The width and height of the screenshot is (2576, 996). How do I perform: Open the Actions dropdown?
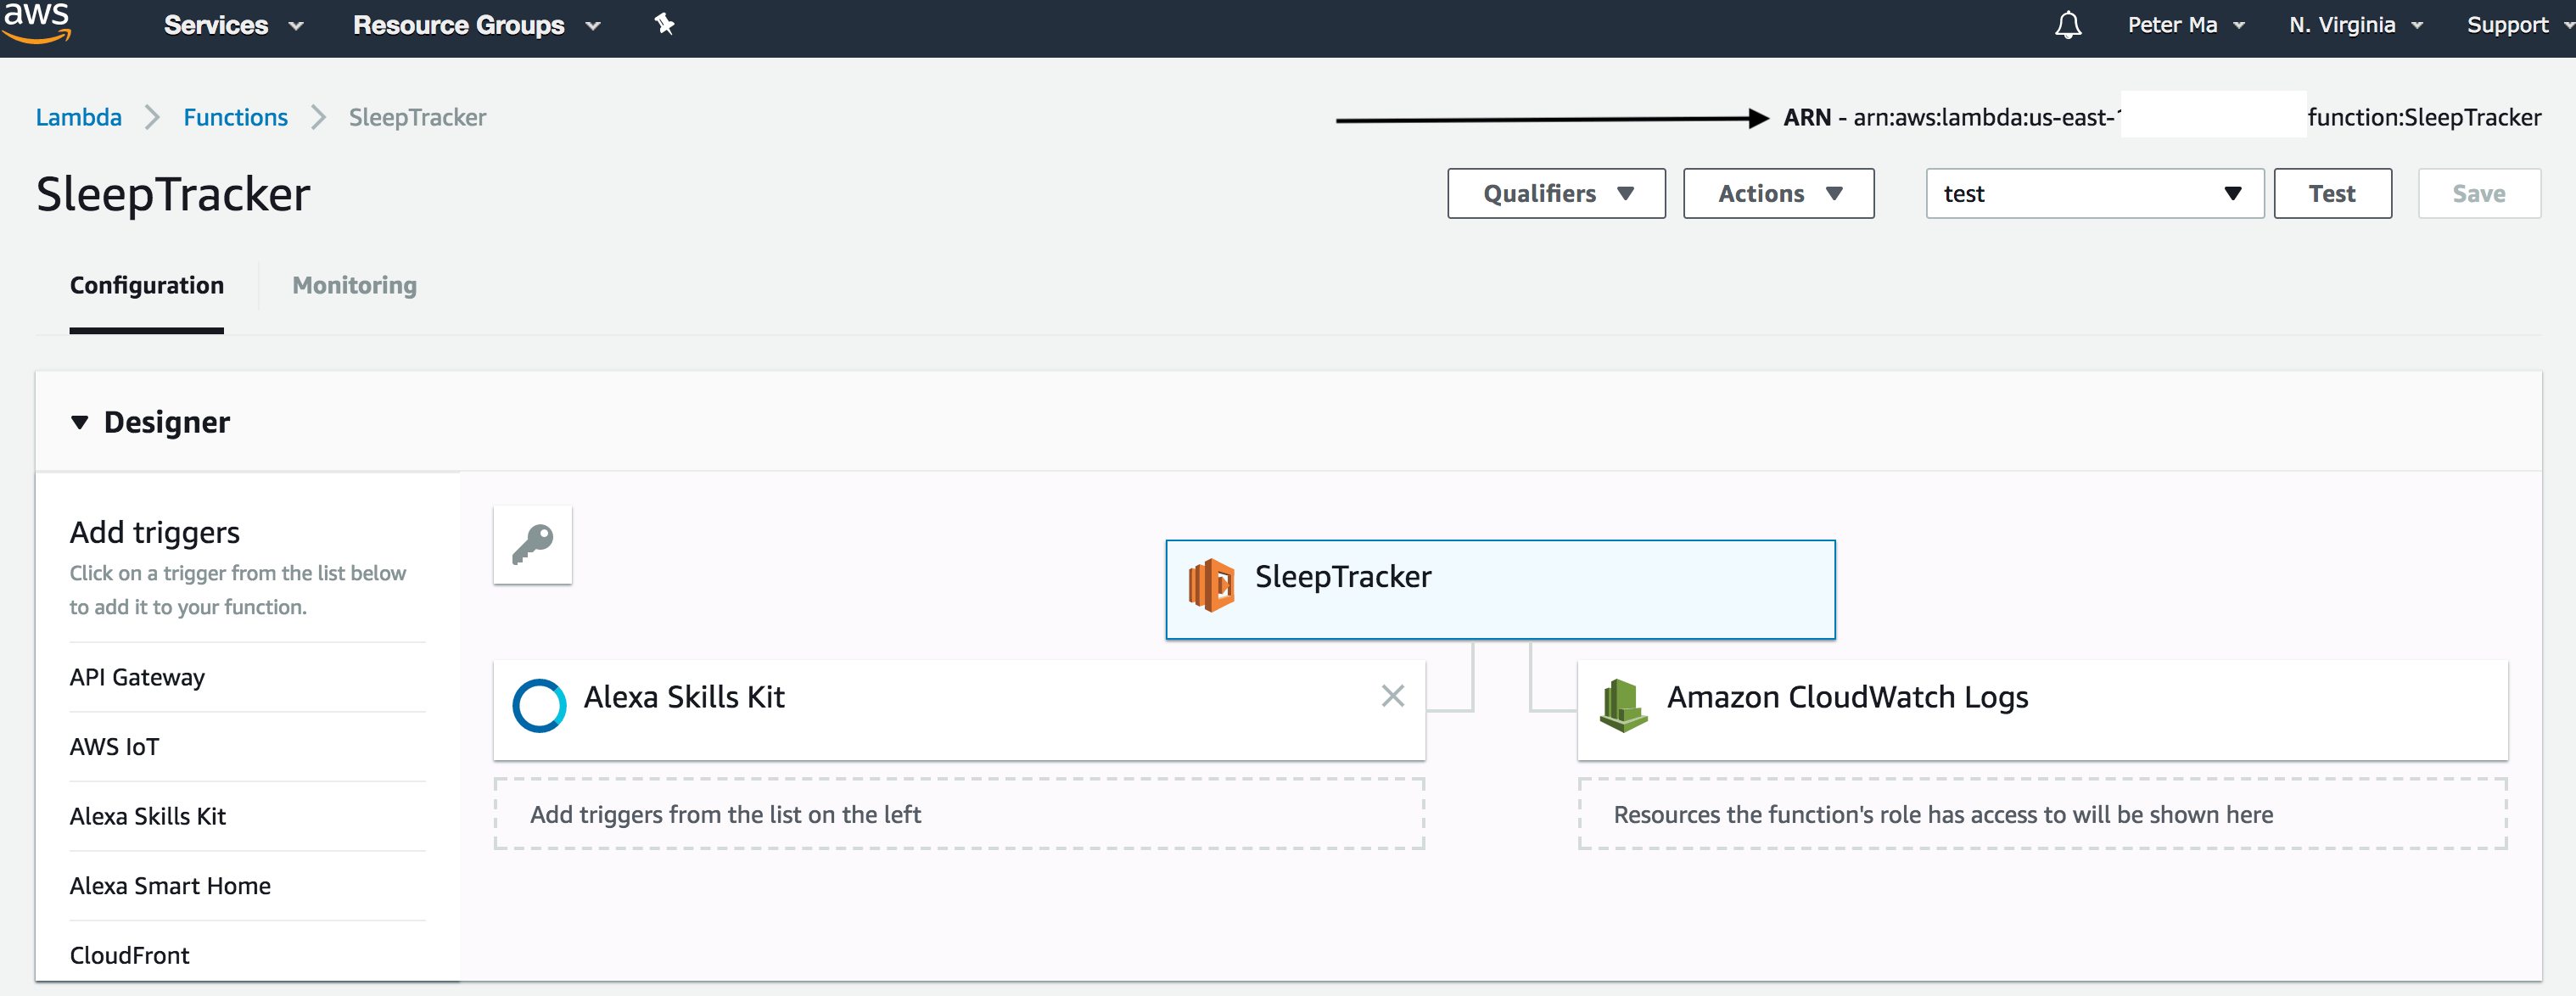tap(1778, 194)
